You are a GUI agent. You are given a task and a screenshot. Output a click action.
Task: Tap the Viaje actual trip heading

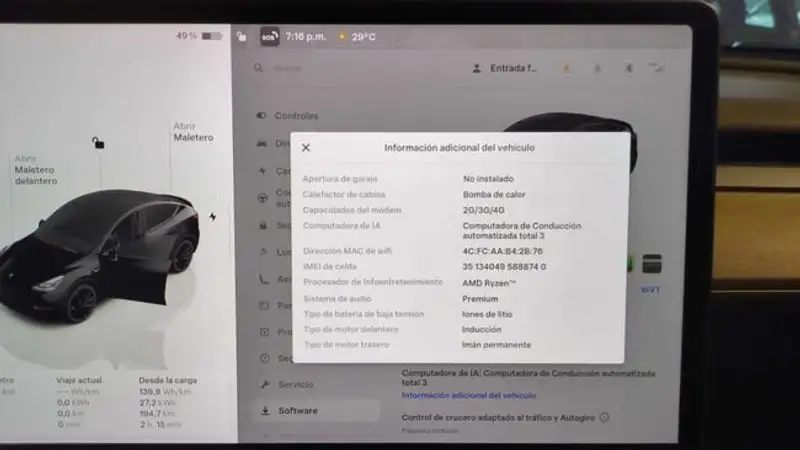tap(79, 380)
